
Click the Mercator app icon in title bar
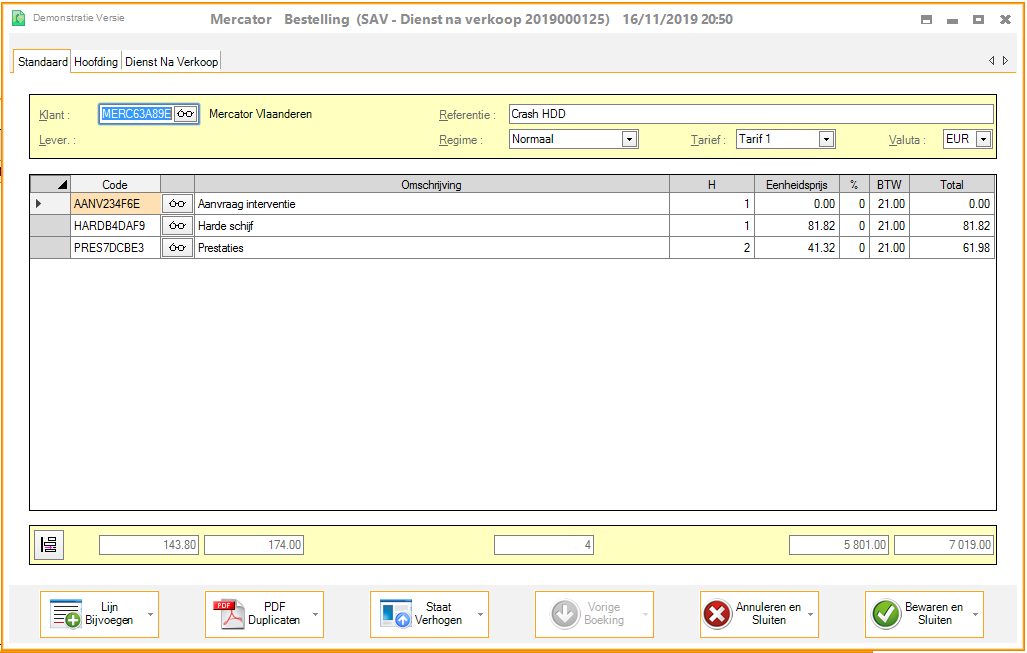click(x=18, y=19)
